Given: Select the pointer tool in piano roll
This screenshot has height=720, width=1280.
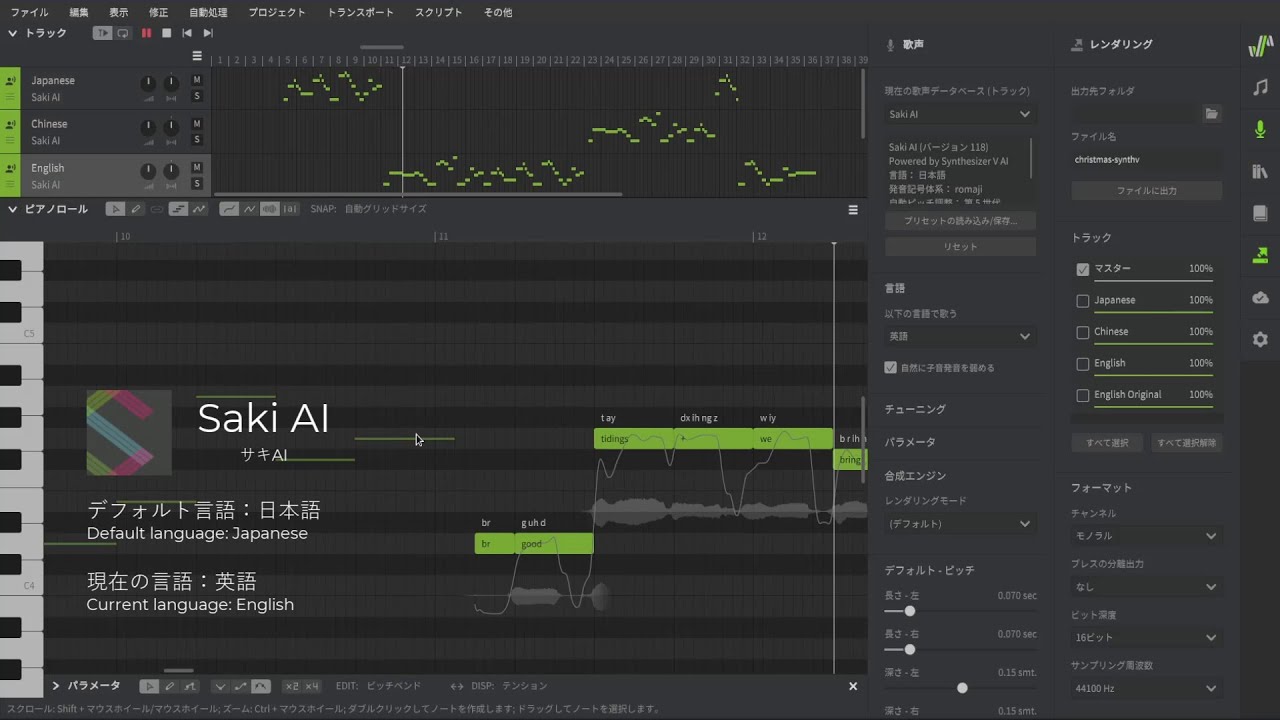Looking at the screenshot, I should 116,209.
